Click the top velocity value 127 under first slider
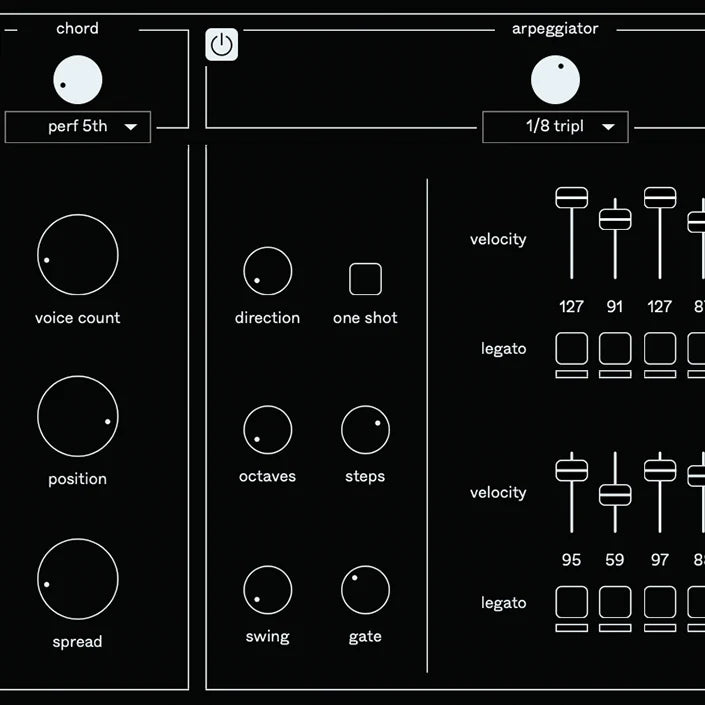Image resolution: width=705 pixels, height=705 pixels. 571,306
